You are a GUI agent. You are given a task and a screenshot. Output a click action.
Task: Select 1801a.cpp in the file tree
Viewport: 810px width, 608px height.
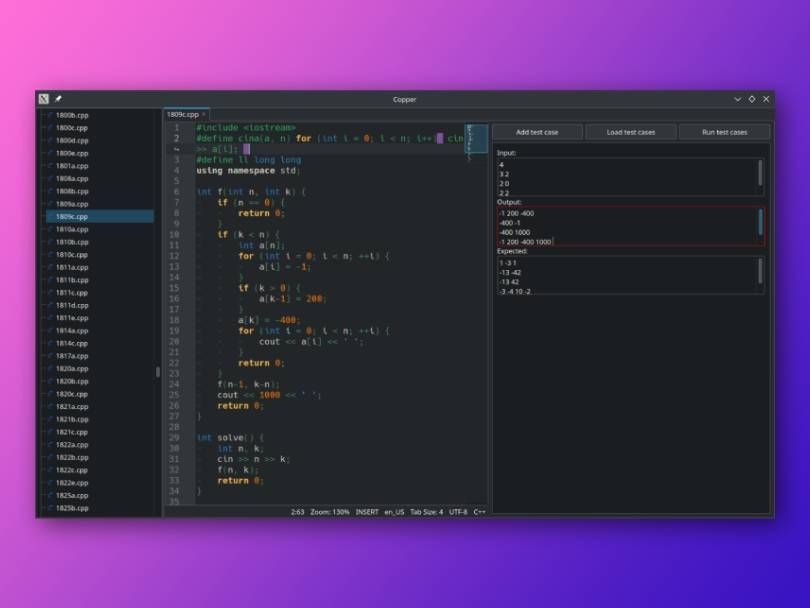[x=72, y=166]
